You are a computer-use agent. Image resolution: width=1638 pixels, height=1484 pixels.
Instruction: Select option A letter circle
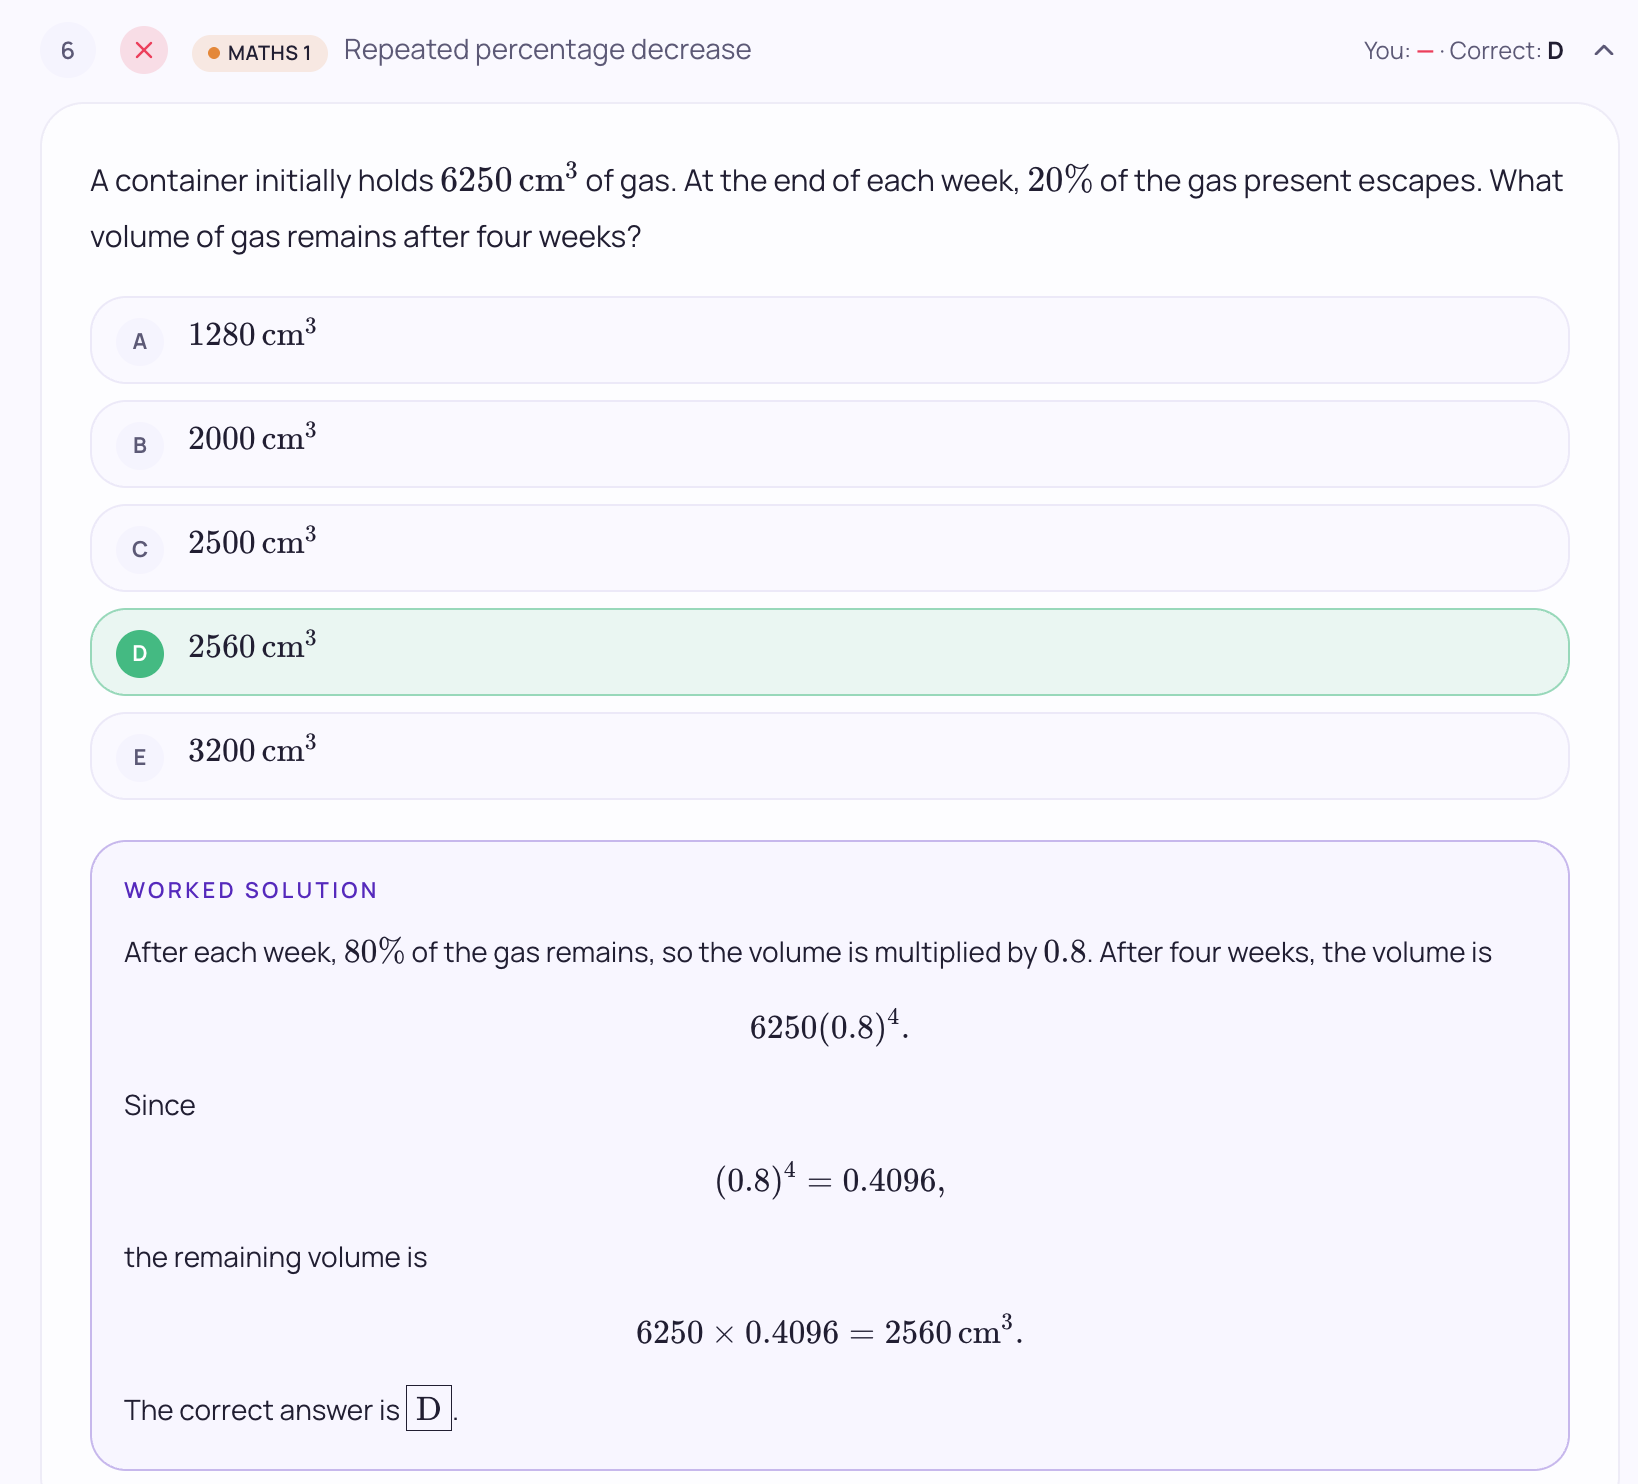click(140, 341)
